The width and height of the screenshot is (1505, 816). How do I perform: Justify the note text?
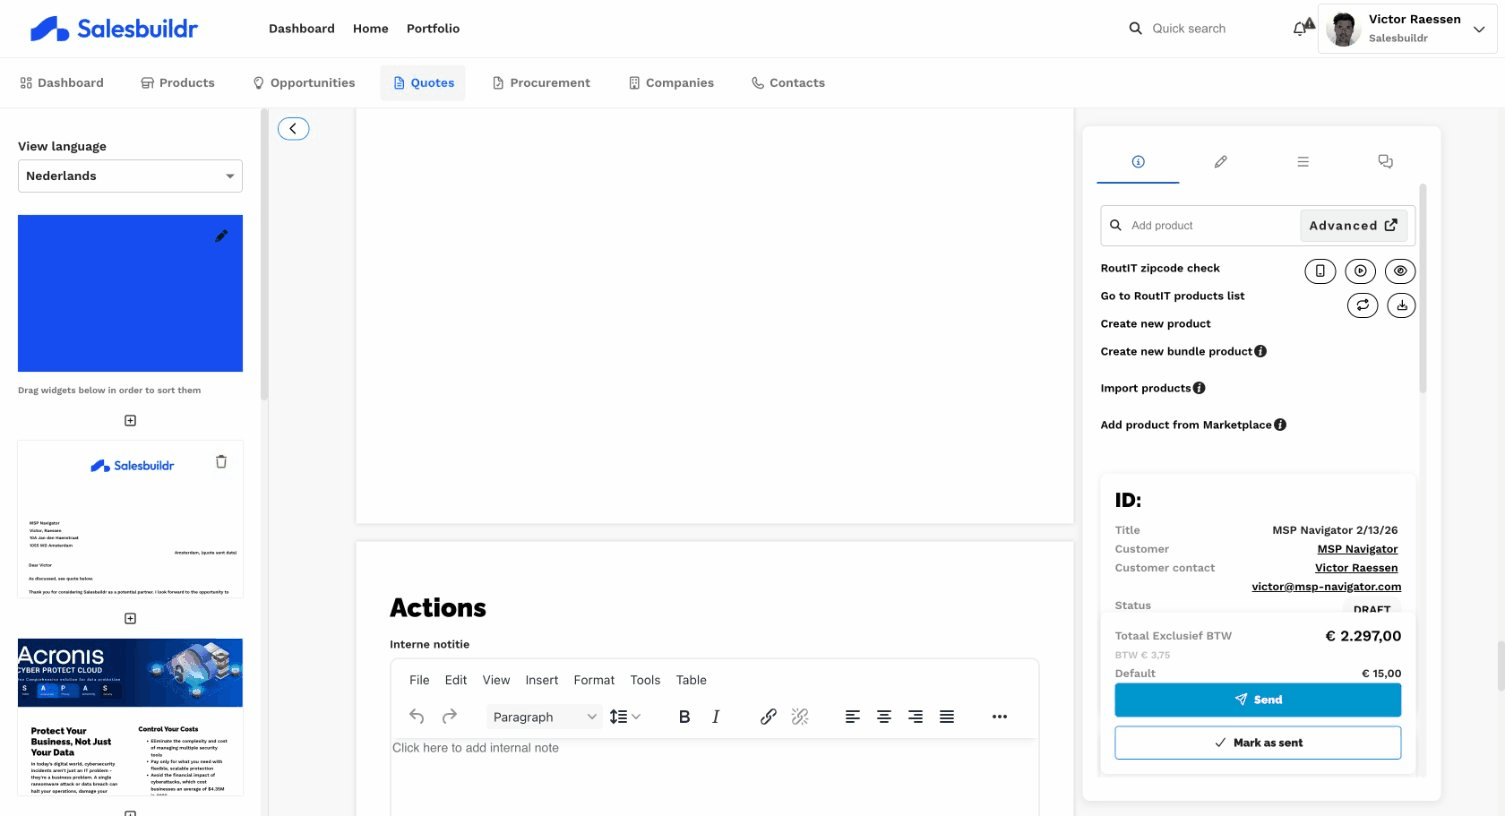pyautogui.click(x=947, y=716)
